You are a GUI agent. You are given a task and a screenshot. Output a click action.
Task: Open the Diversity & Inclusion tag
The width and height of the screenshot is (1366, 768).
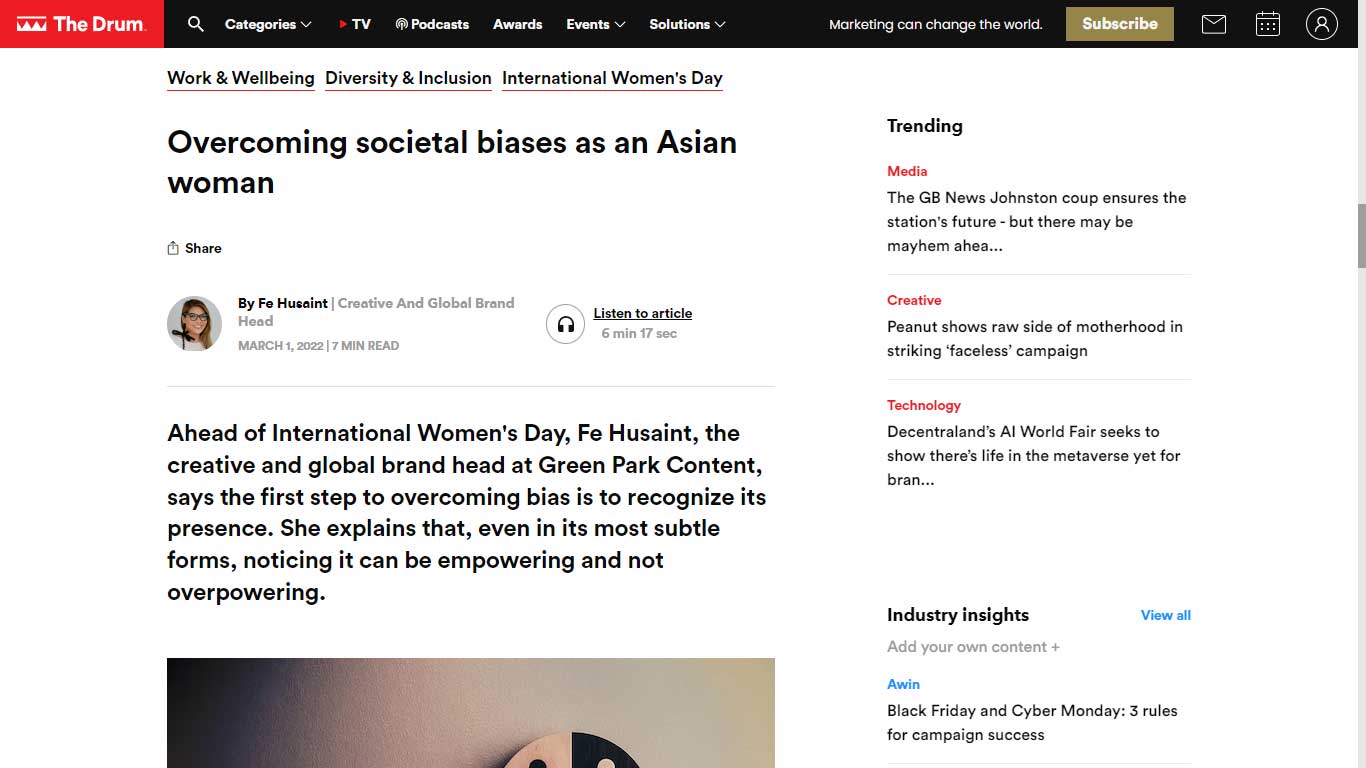point(408,78)
